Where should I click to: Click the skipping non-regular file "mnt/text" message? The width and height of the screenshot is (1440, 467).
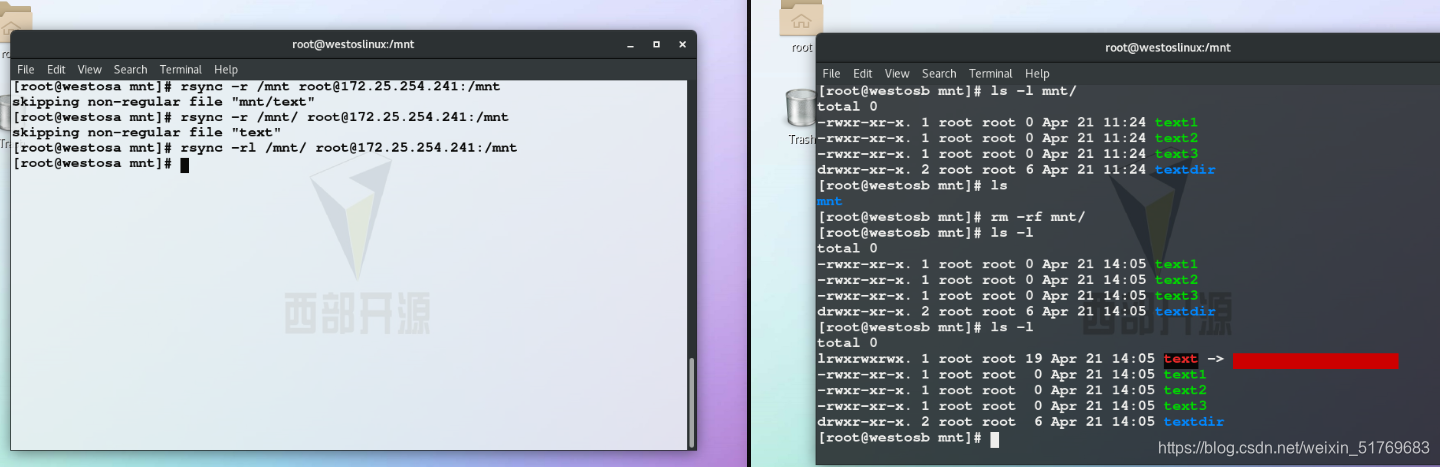[164, 102]
